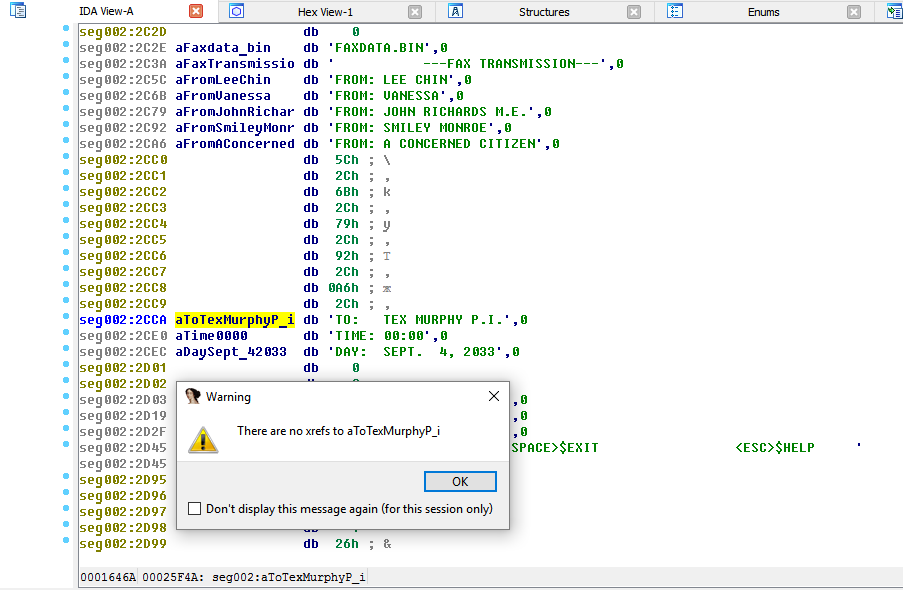
Task: Select the aTime0000 label
Action: tap(211, 336)
